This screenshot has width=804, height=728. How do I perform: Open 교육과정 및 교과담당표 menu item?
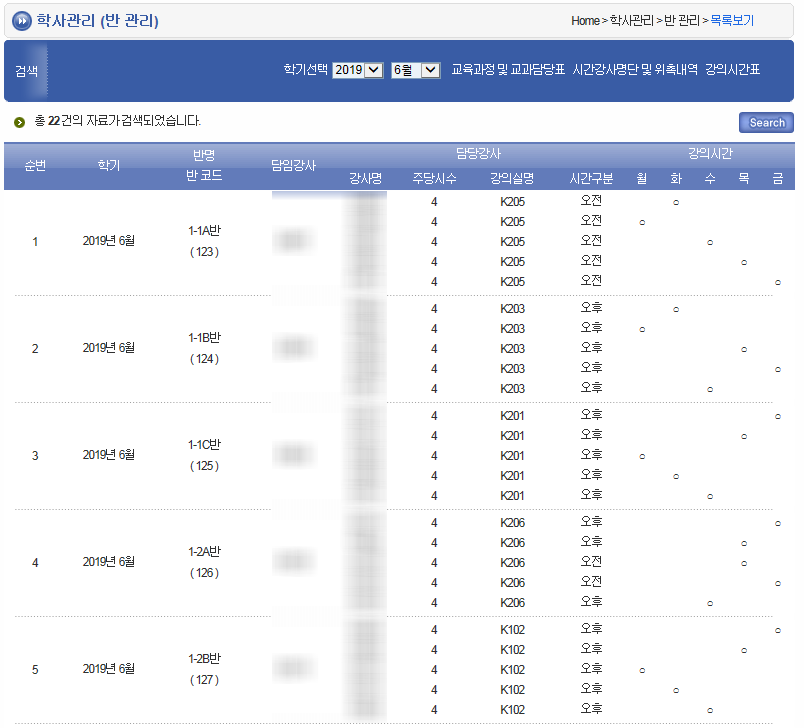(508, 70)
